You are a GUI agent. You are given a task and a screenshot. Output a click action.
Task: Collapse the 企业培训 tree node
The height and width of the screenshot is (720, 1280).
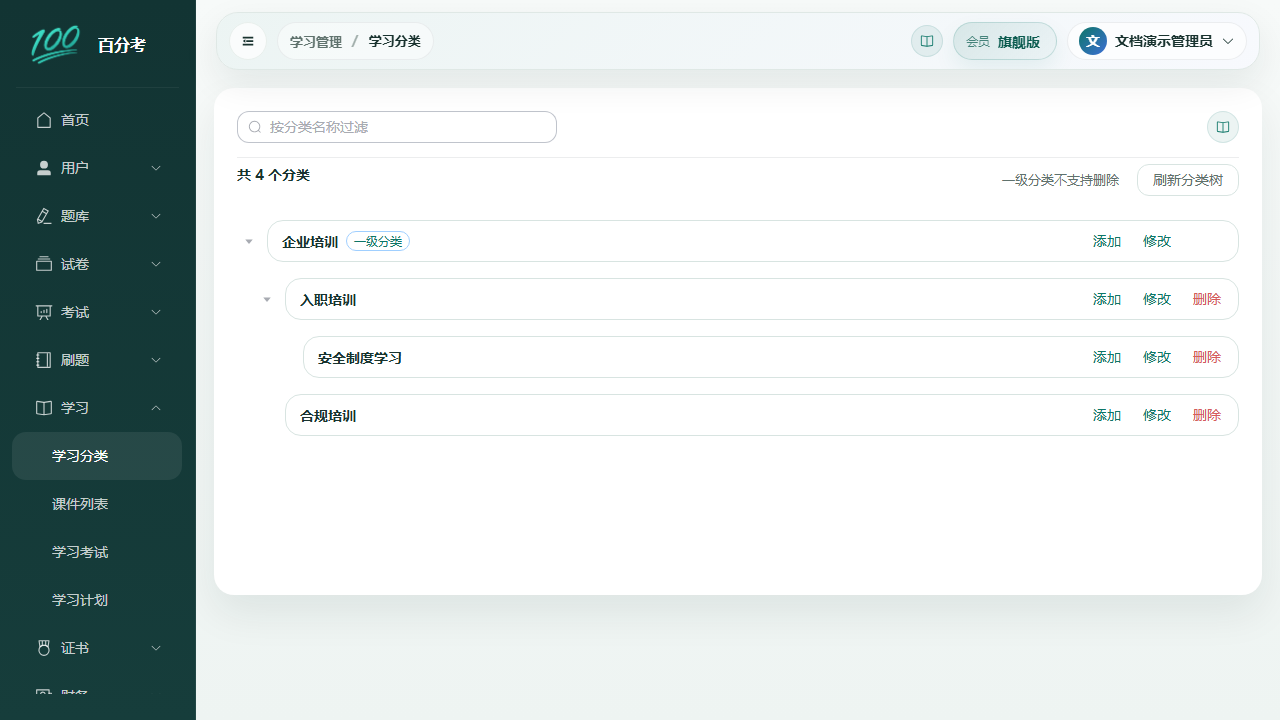249,241
